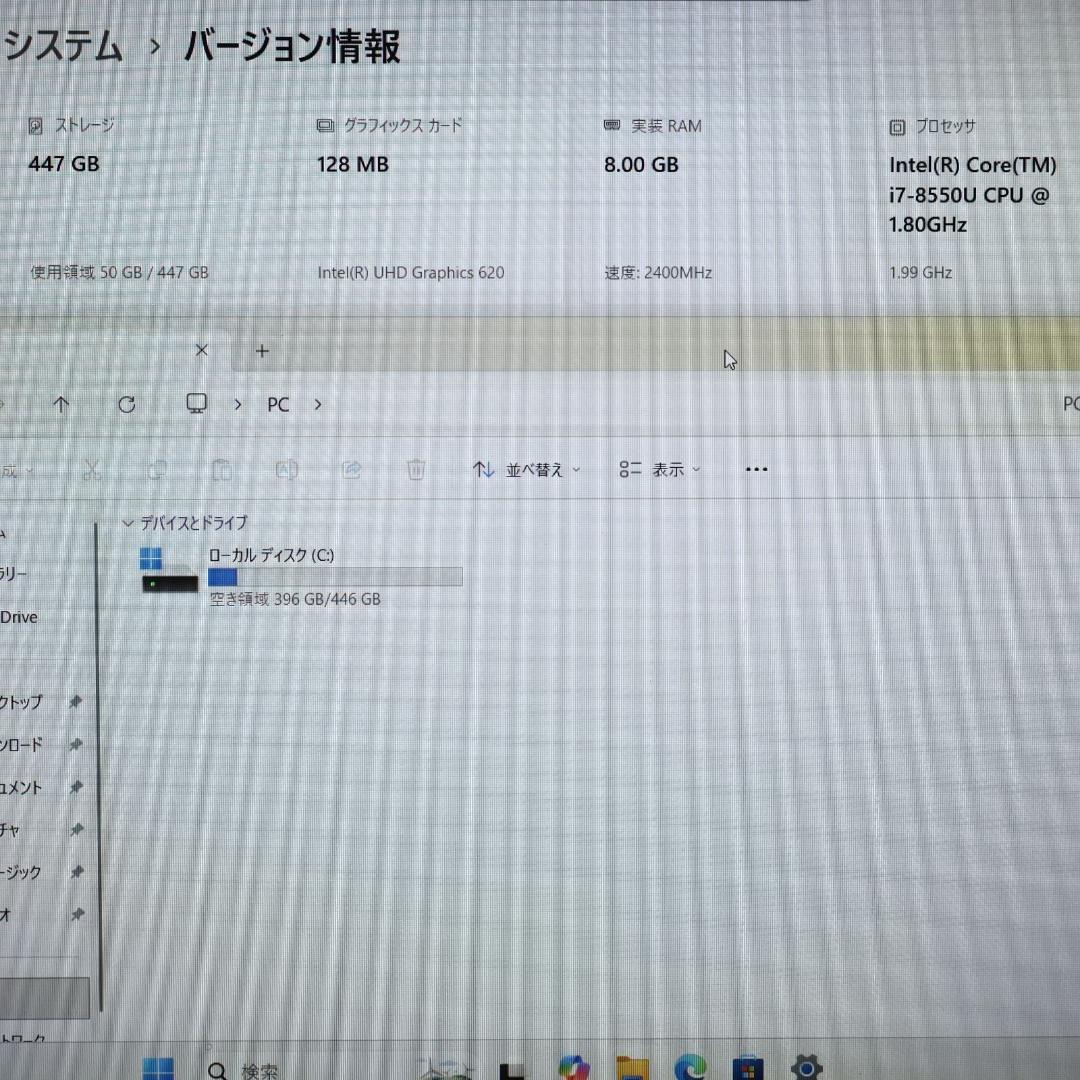Open a new tab with the plus button
Viewport: 1080px width, 1080px height.
[262, 351]
